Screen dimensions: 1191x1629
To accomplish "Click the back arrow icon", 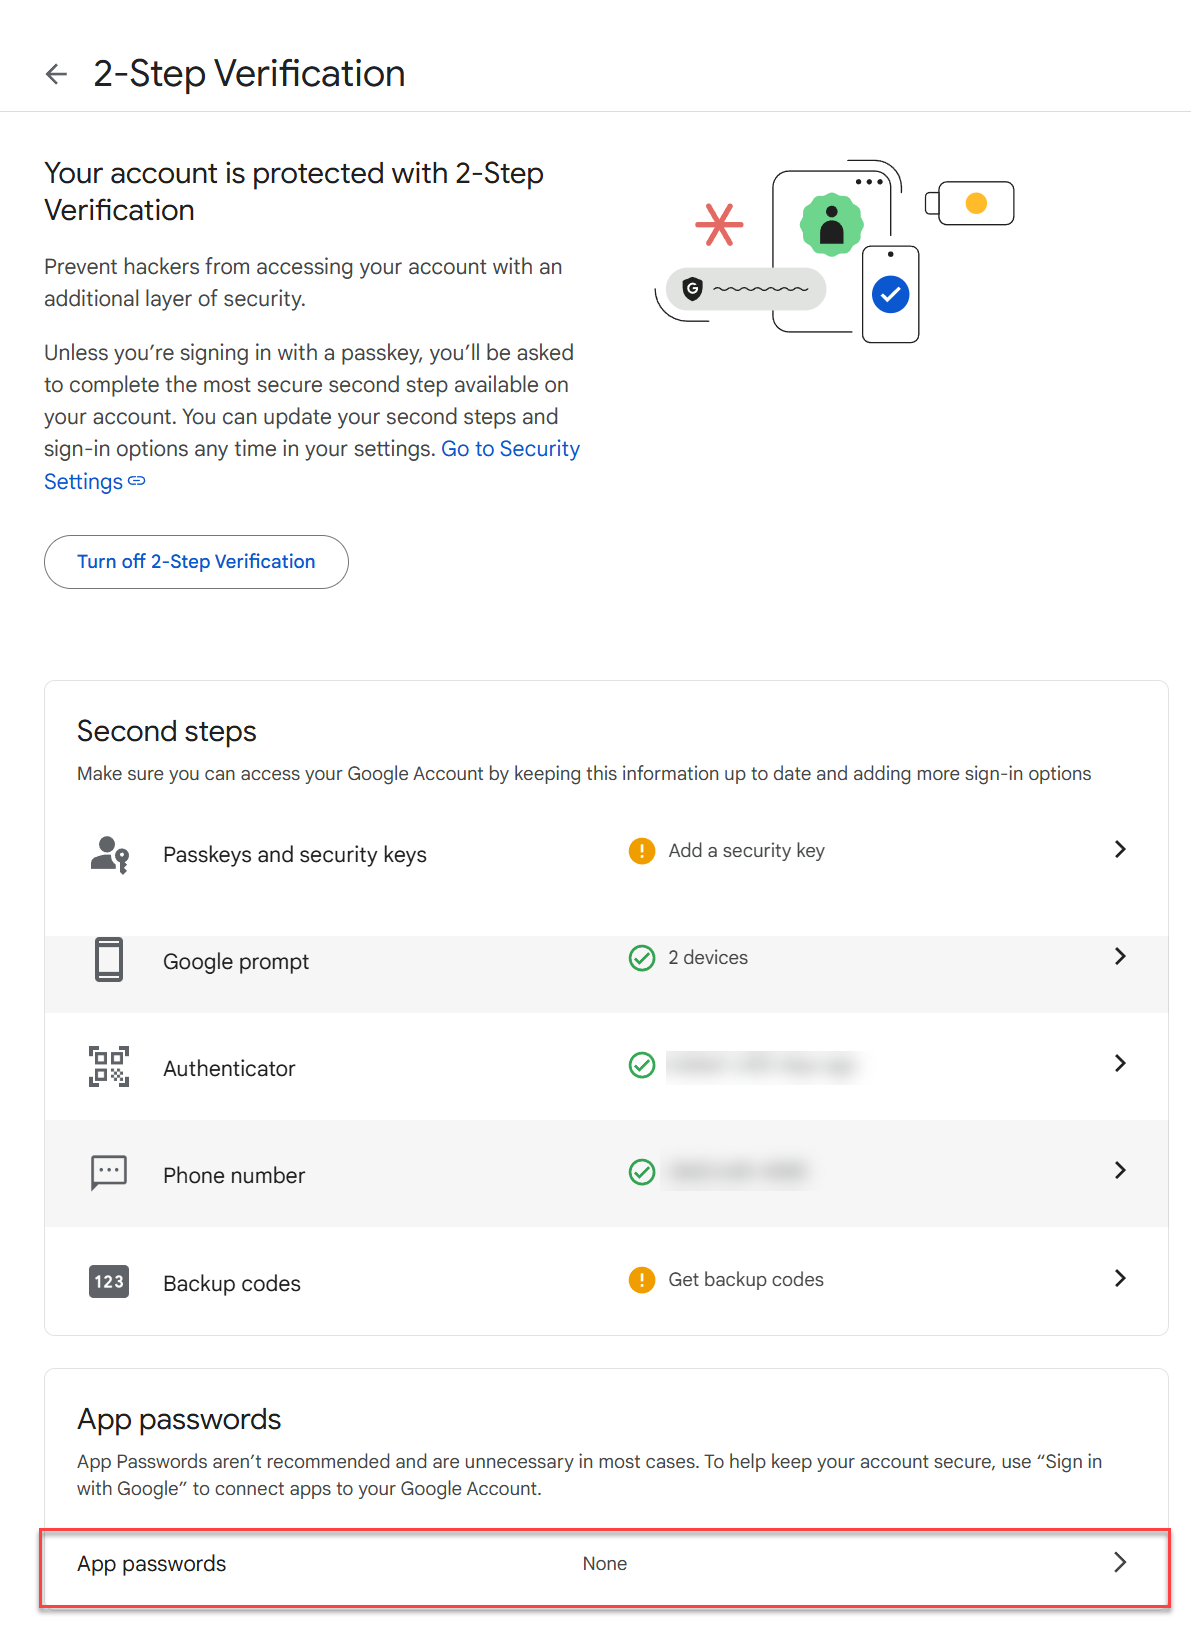I will [57, 74].
